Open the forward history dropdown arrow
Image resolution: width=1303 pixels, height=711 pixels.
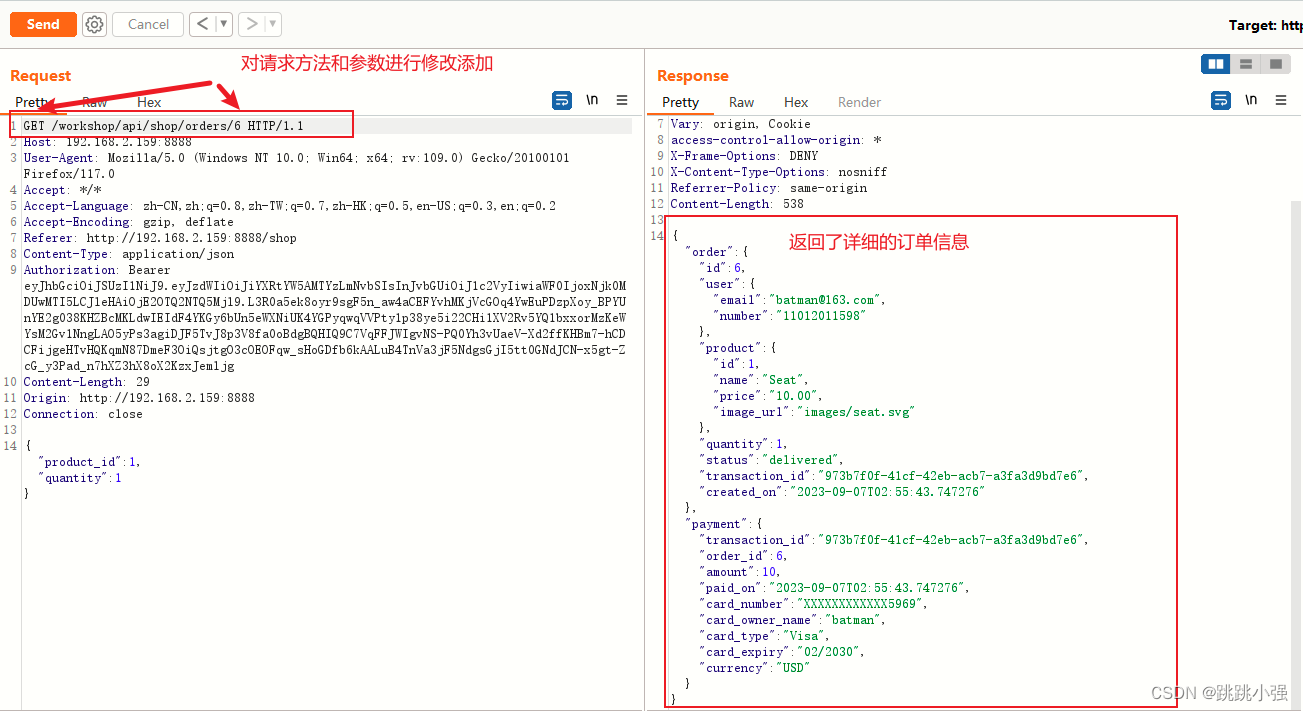(x=273, y=24)
